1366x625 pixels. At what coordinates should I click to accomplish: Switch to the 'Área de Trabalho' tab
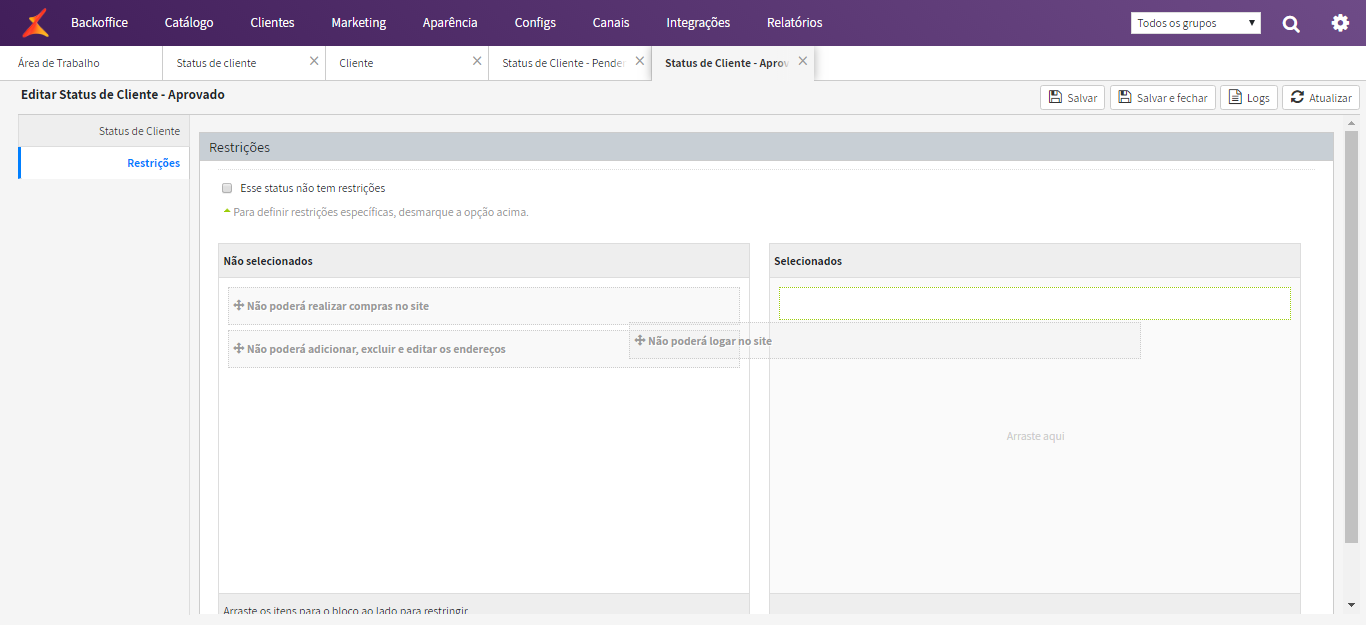point(81,63)
